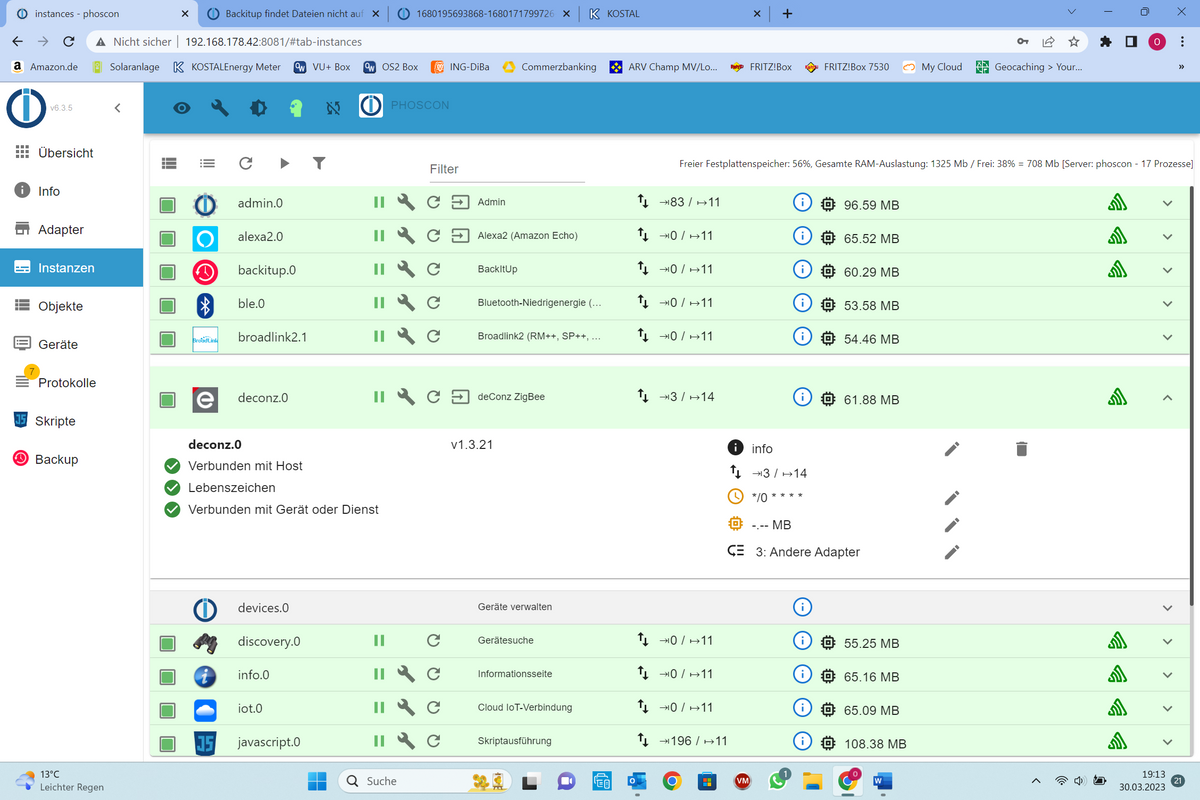Click the play filter for running instances

(284, 163)
